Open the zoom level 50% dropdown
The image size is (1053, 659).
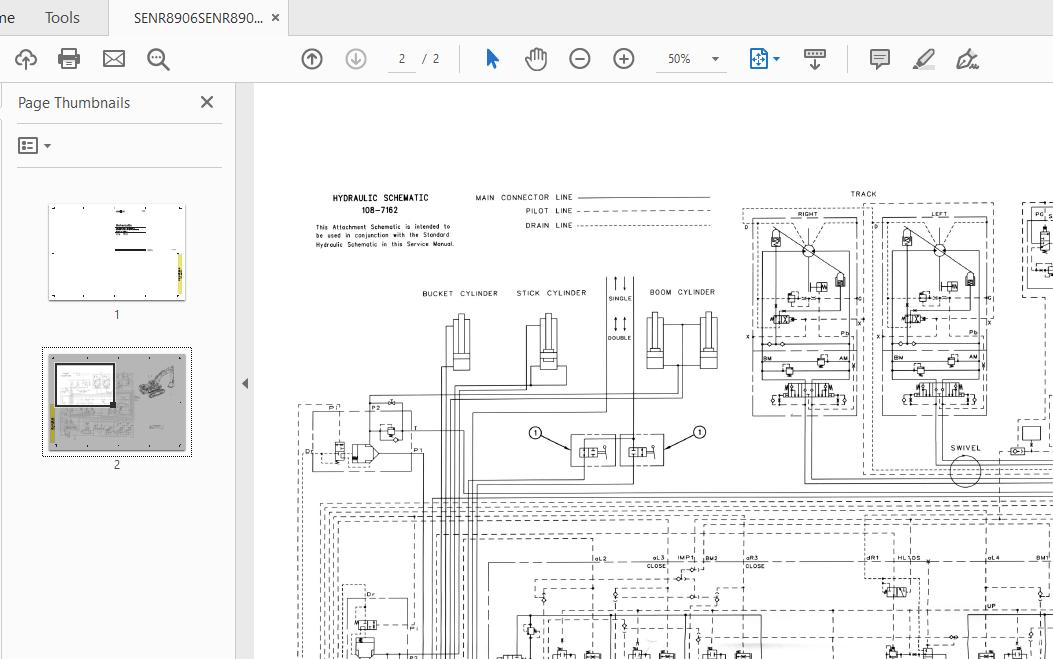(x=715, y=59)
